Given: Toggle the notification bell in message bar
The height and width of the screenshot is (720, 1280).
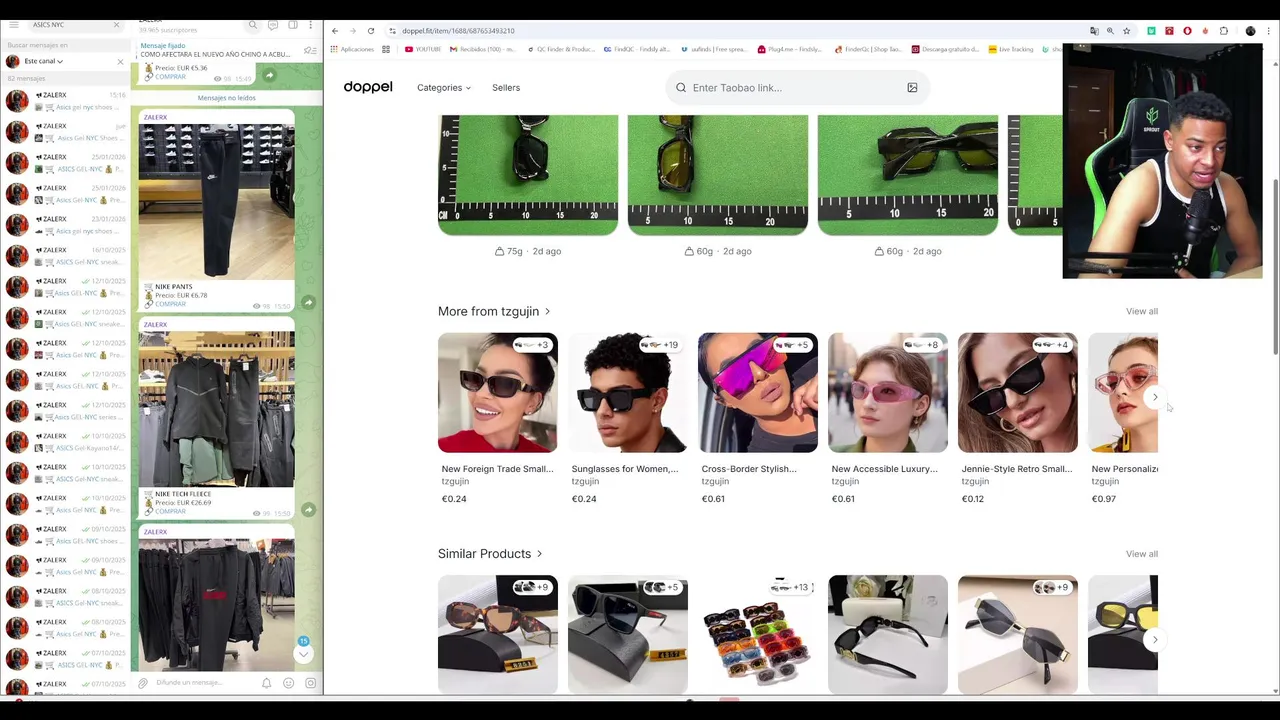Looking at the screenshot, I should click(266, 683).
